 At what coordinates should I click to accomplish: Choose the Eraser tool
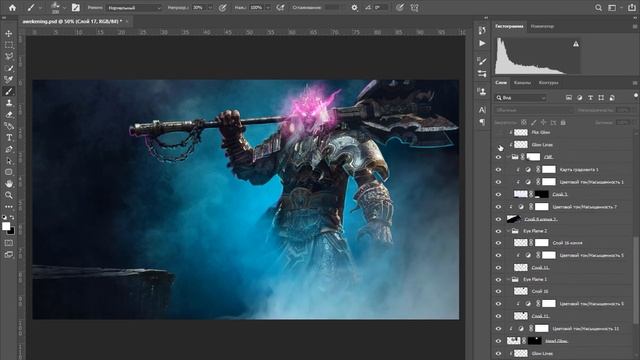(9, 115)
